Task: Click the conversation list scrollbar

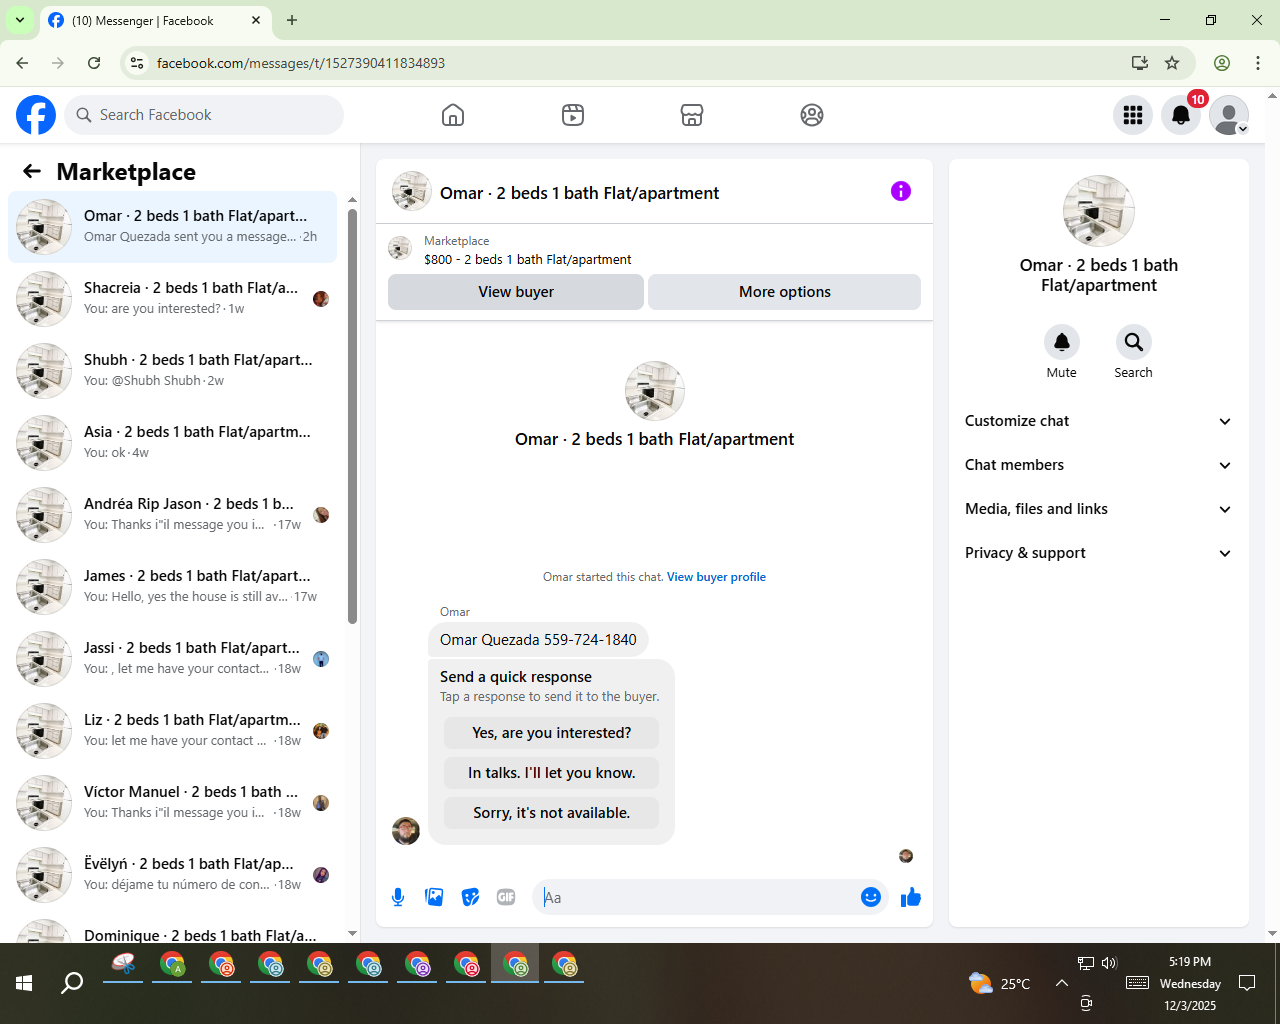Action: point(352,415)
